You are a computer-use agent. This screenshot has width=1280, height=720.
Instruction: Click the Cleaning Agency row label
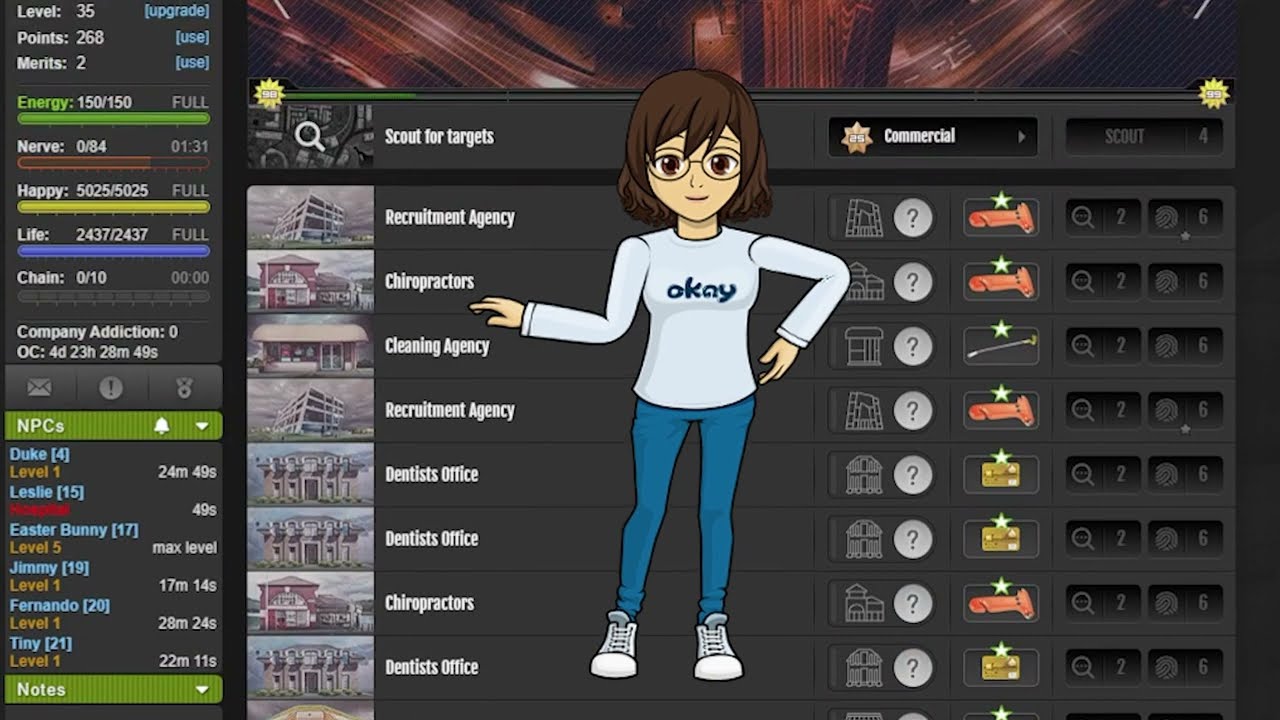[437, 346]
